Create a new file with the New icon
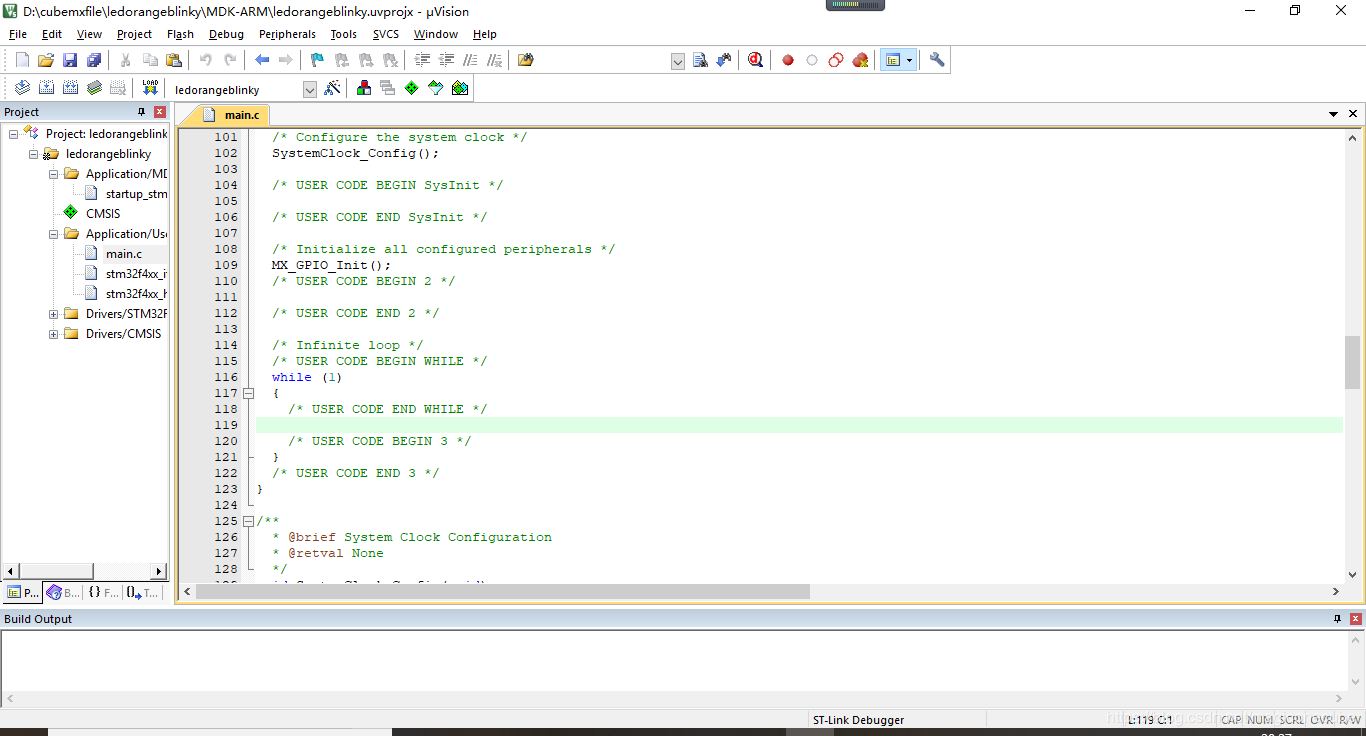 [22, 60]
